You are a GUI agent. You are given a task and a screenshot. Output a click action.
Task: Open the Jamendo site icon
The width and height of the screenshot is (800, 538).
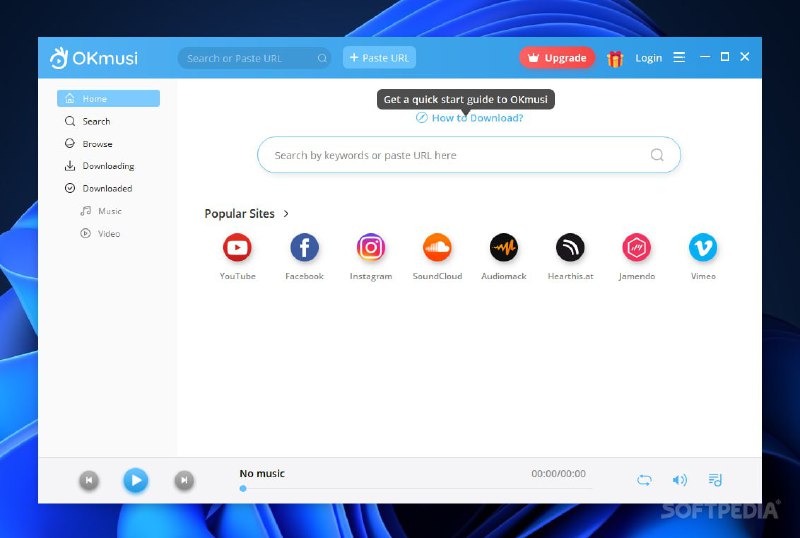coord(636,248)
